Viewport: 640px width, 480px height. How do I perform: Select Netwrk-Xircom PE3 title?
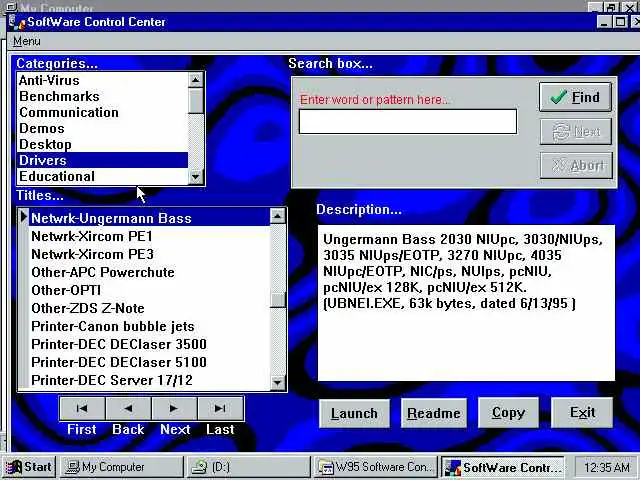[x=150, y=254]
